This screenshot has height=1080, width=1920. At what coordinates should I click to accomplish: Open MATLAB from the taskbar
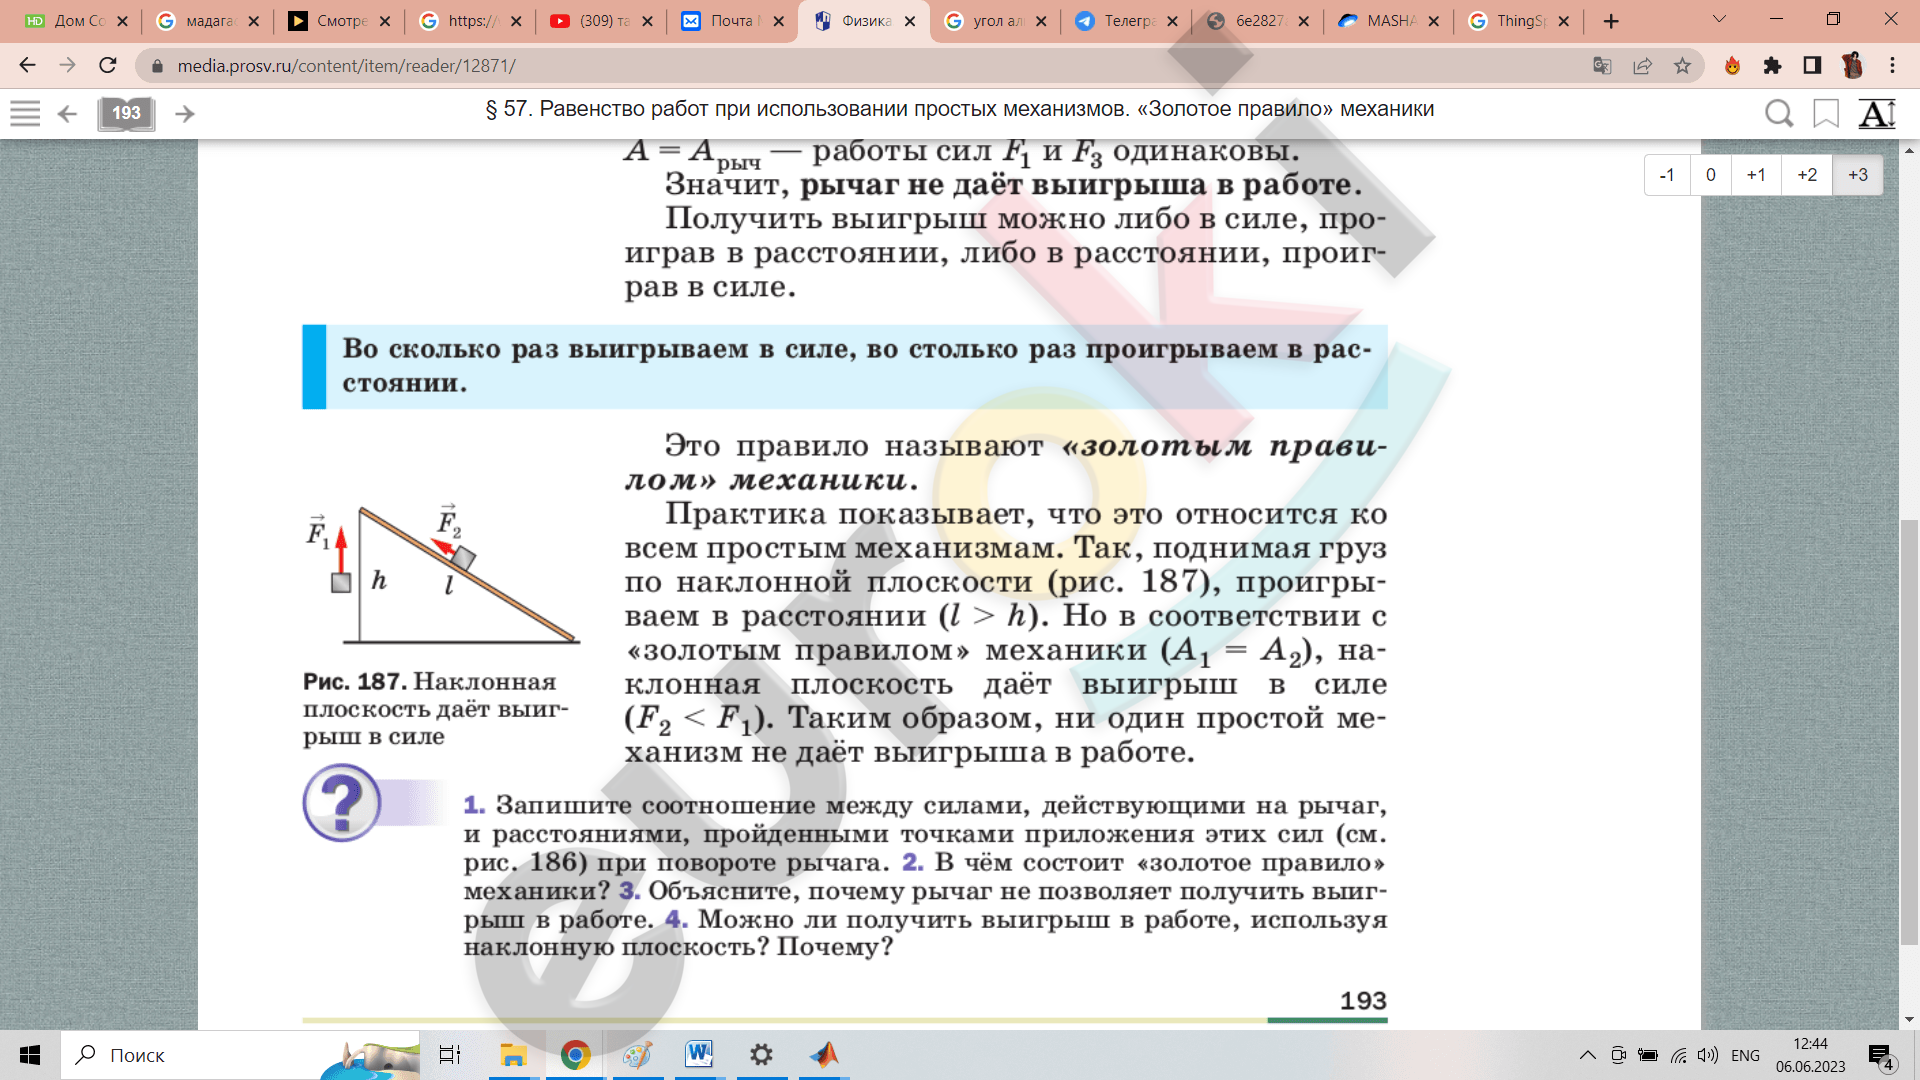[x=824, y=1055]
